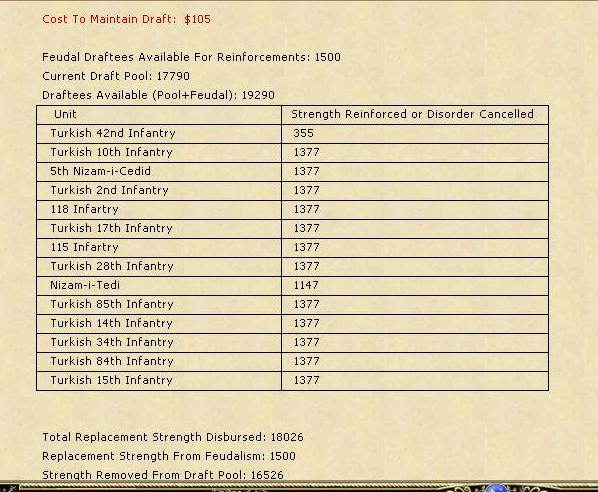Click "Strength Removed From Draft Pool: 16526" line

point(163,475)
